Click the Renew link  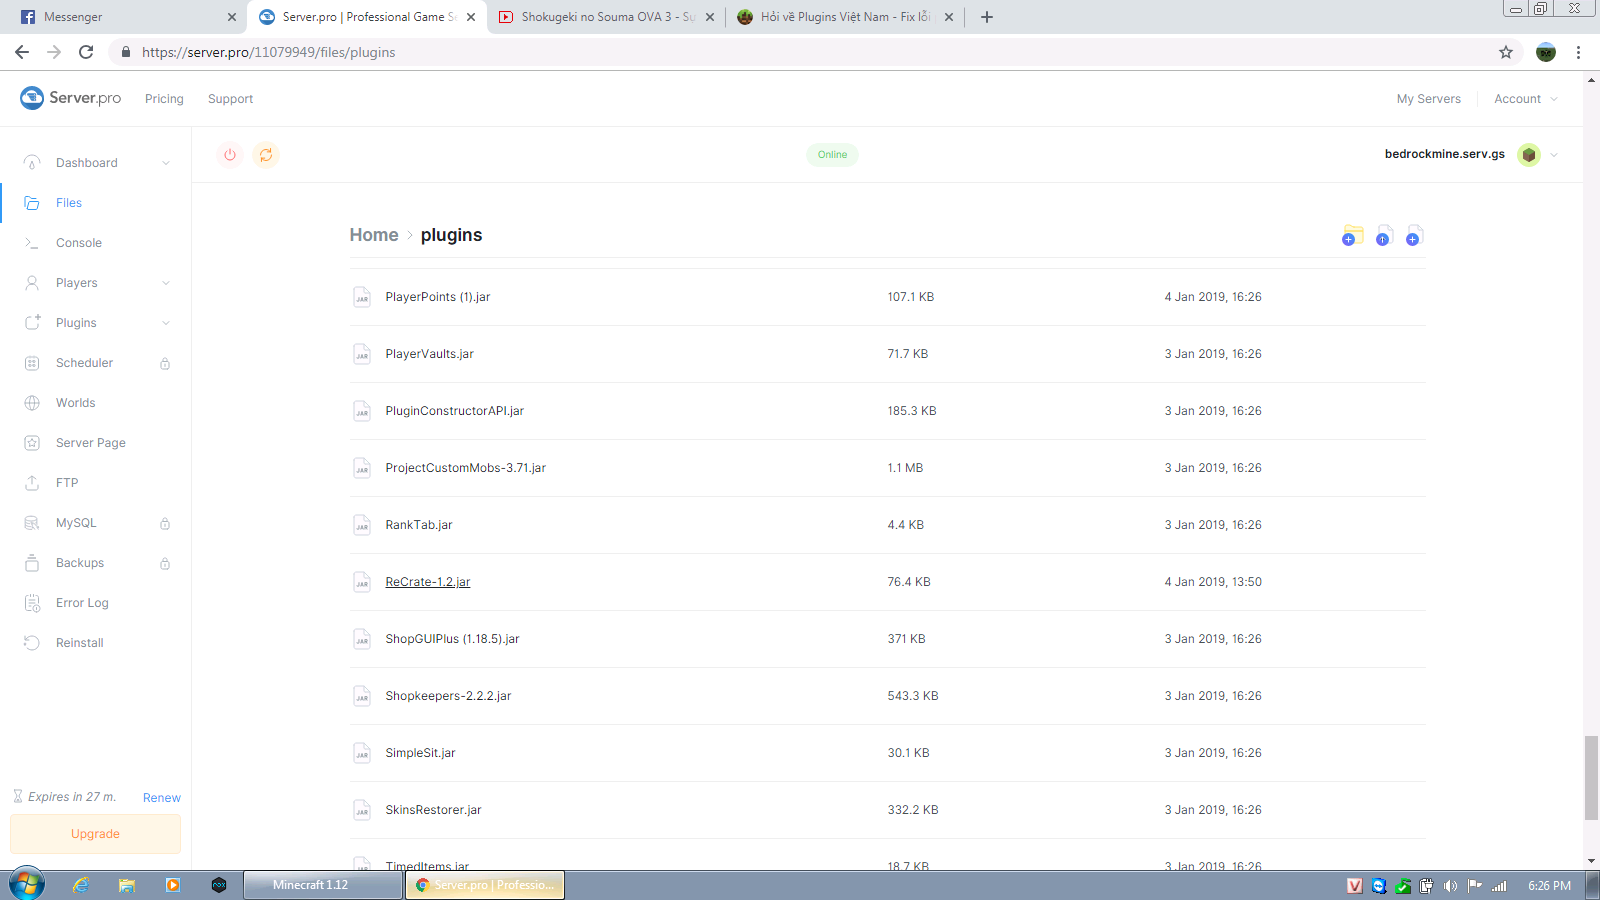pos(162,798)
